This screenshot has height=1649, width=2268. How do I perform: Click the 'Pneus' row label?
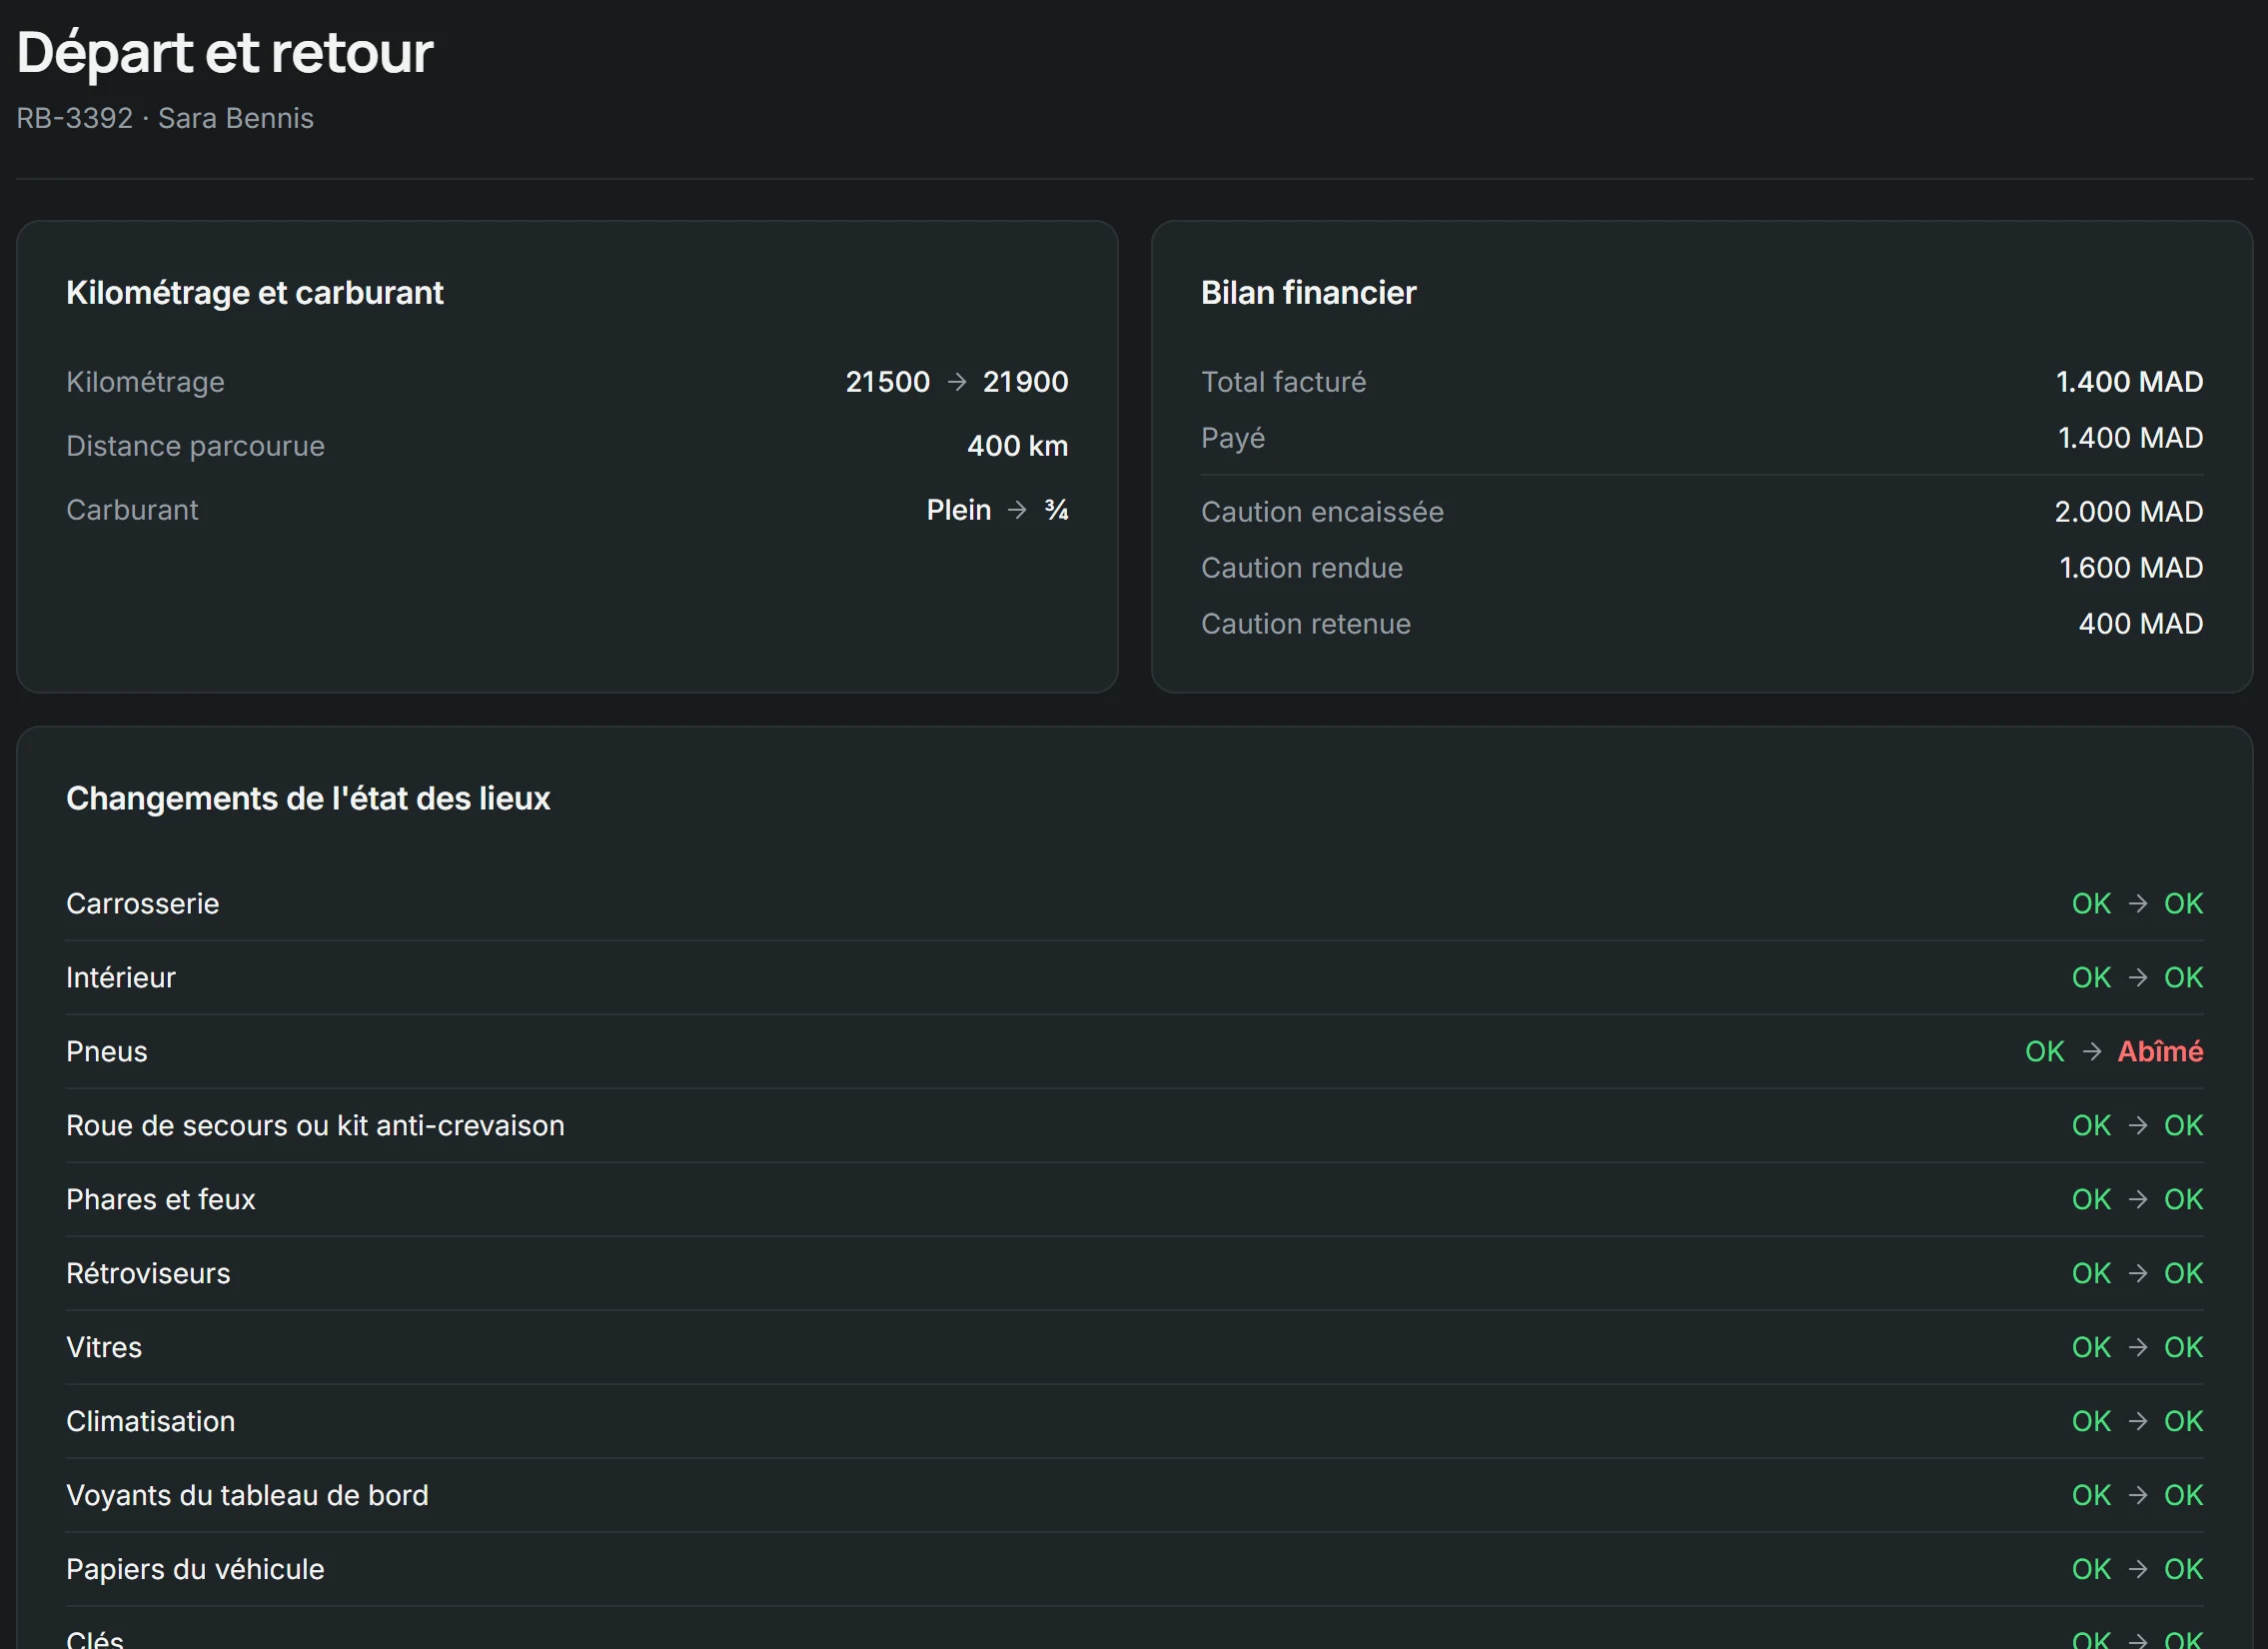pos(107,1052)
